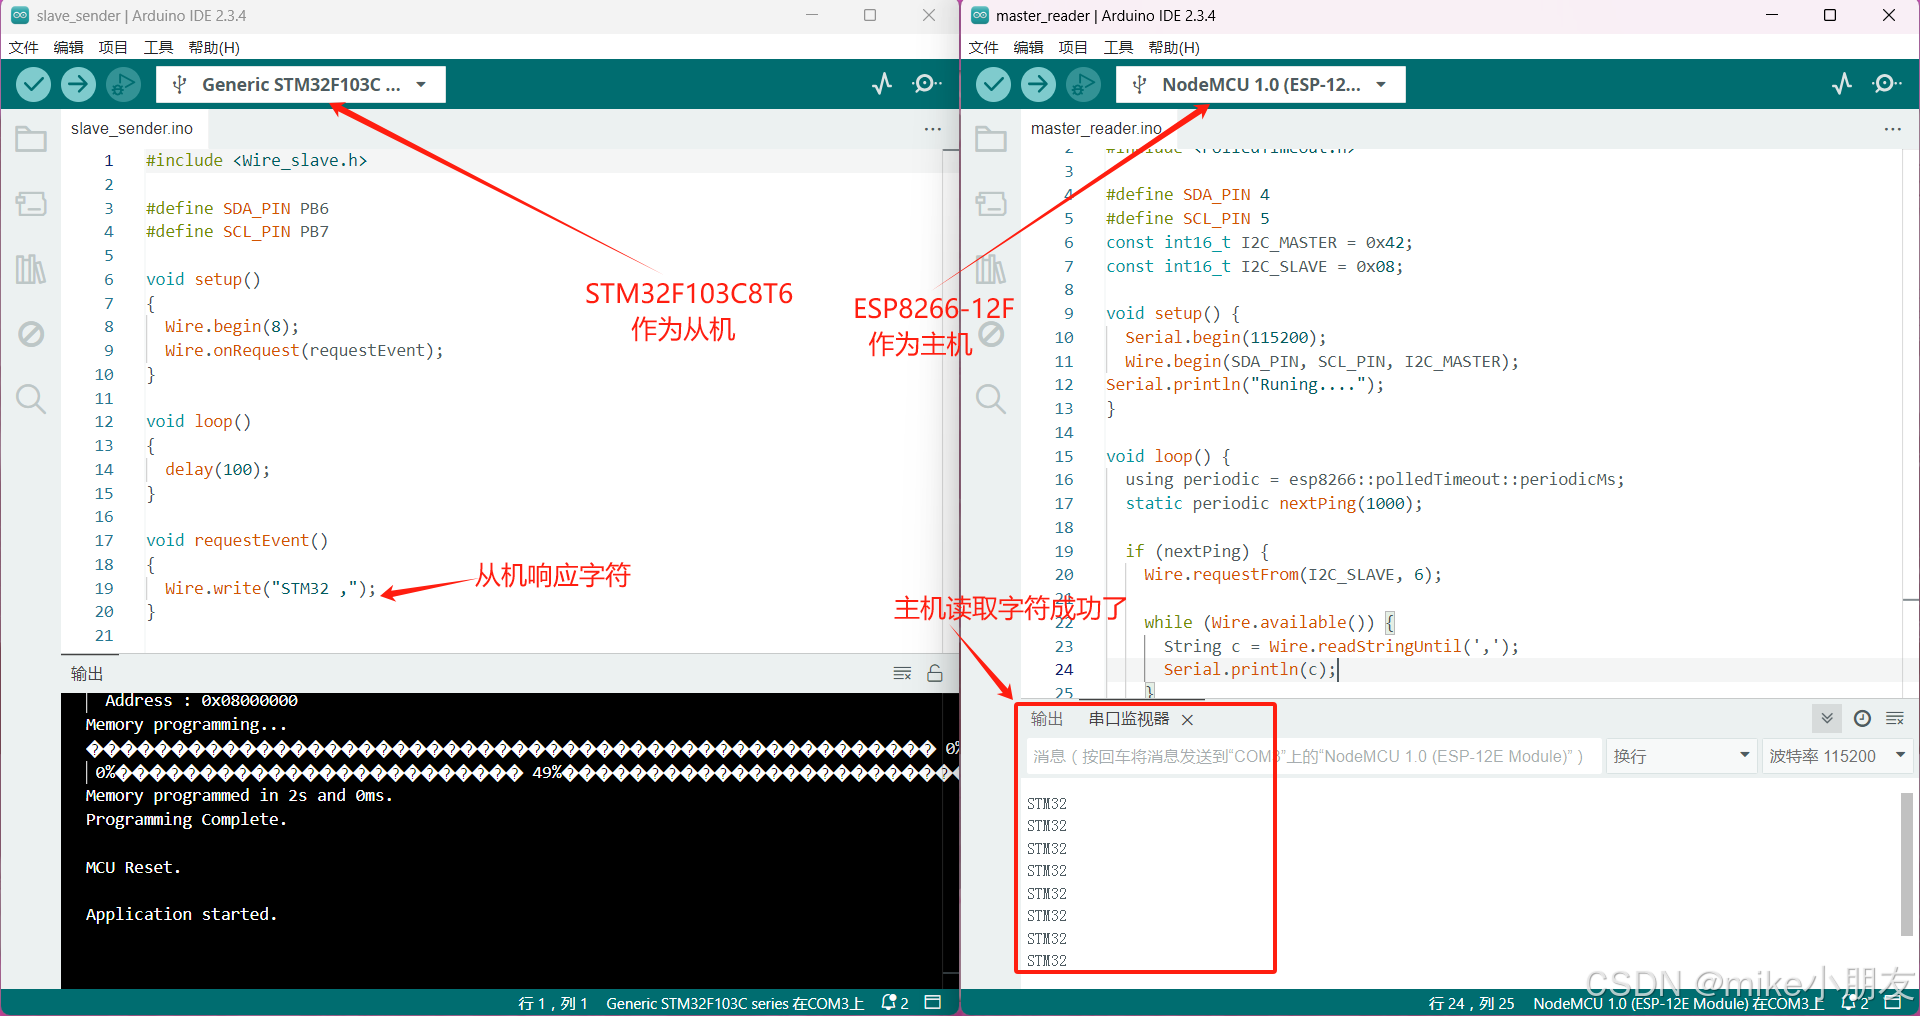Screen dimensions: 1920x1016
Task: Open Debug panel in slave_sender sidebar
Action: point(31,334)
